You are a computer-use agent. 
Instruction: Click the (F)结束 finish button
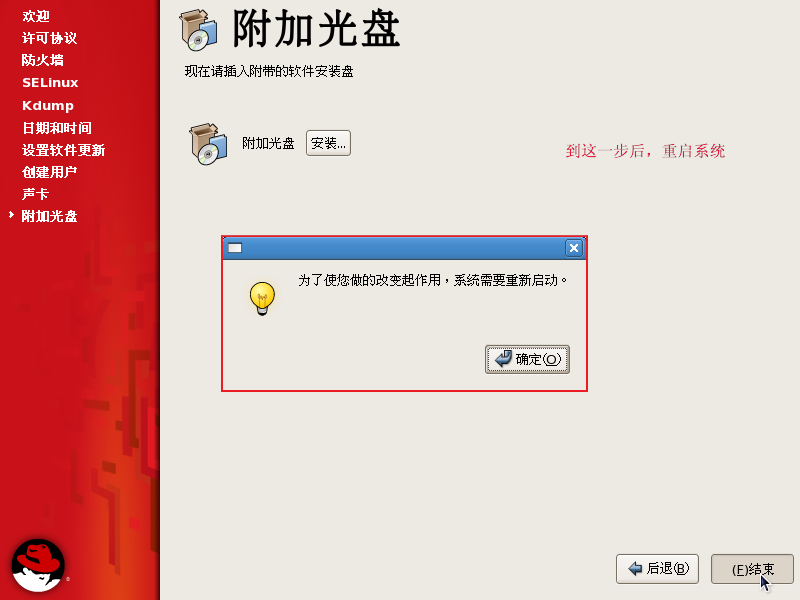(x=752, y=568)
